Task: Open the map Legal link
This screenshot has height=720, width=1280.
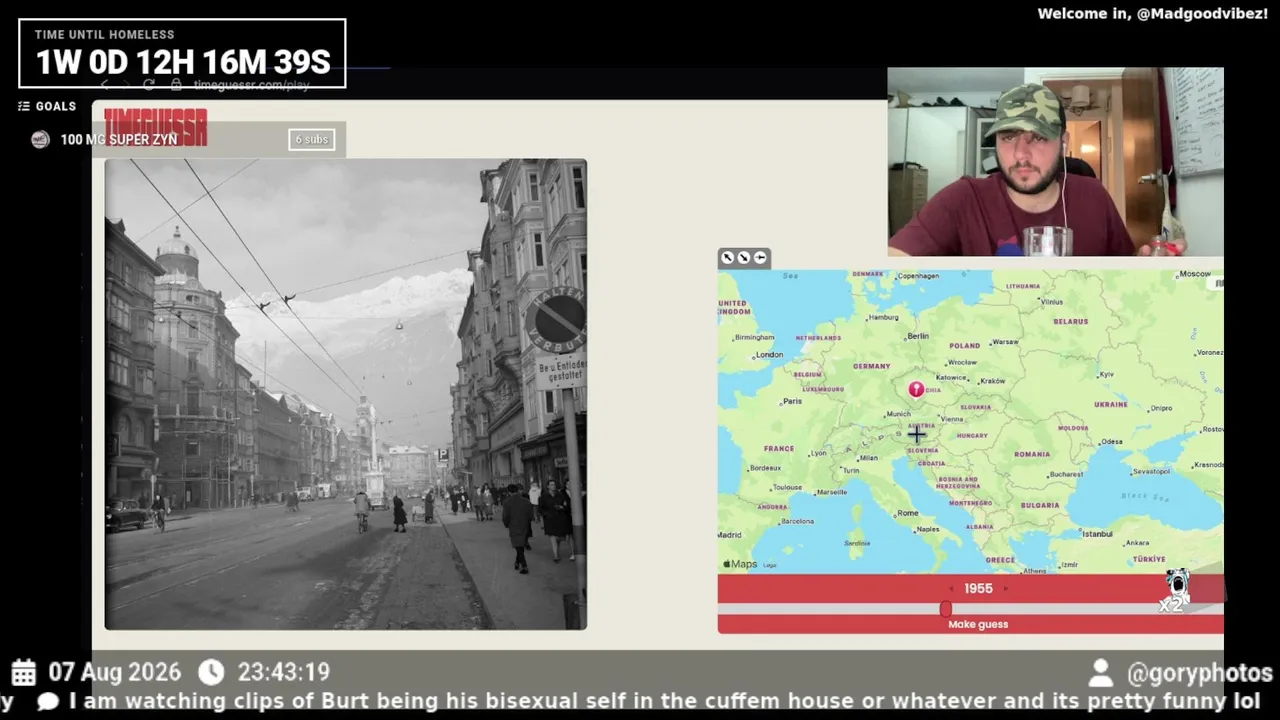Action: point(770,565)
